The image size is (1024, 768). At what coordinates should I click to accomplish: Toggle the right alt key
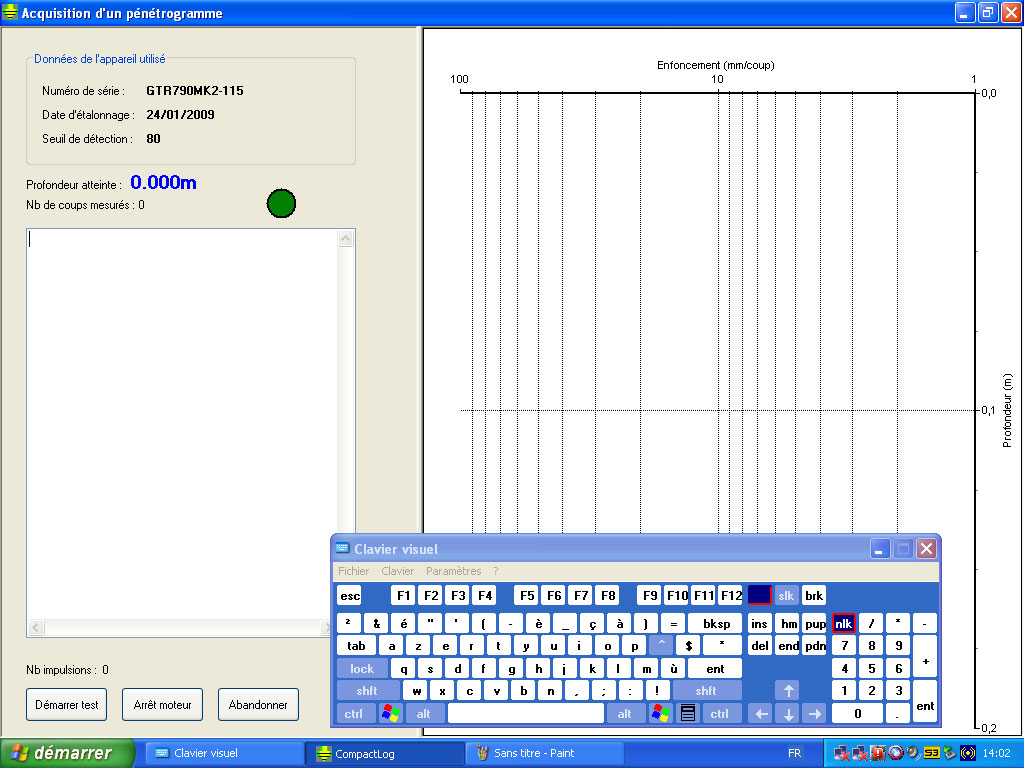624,713
